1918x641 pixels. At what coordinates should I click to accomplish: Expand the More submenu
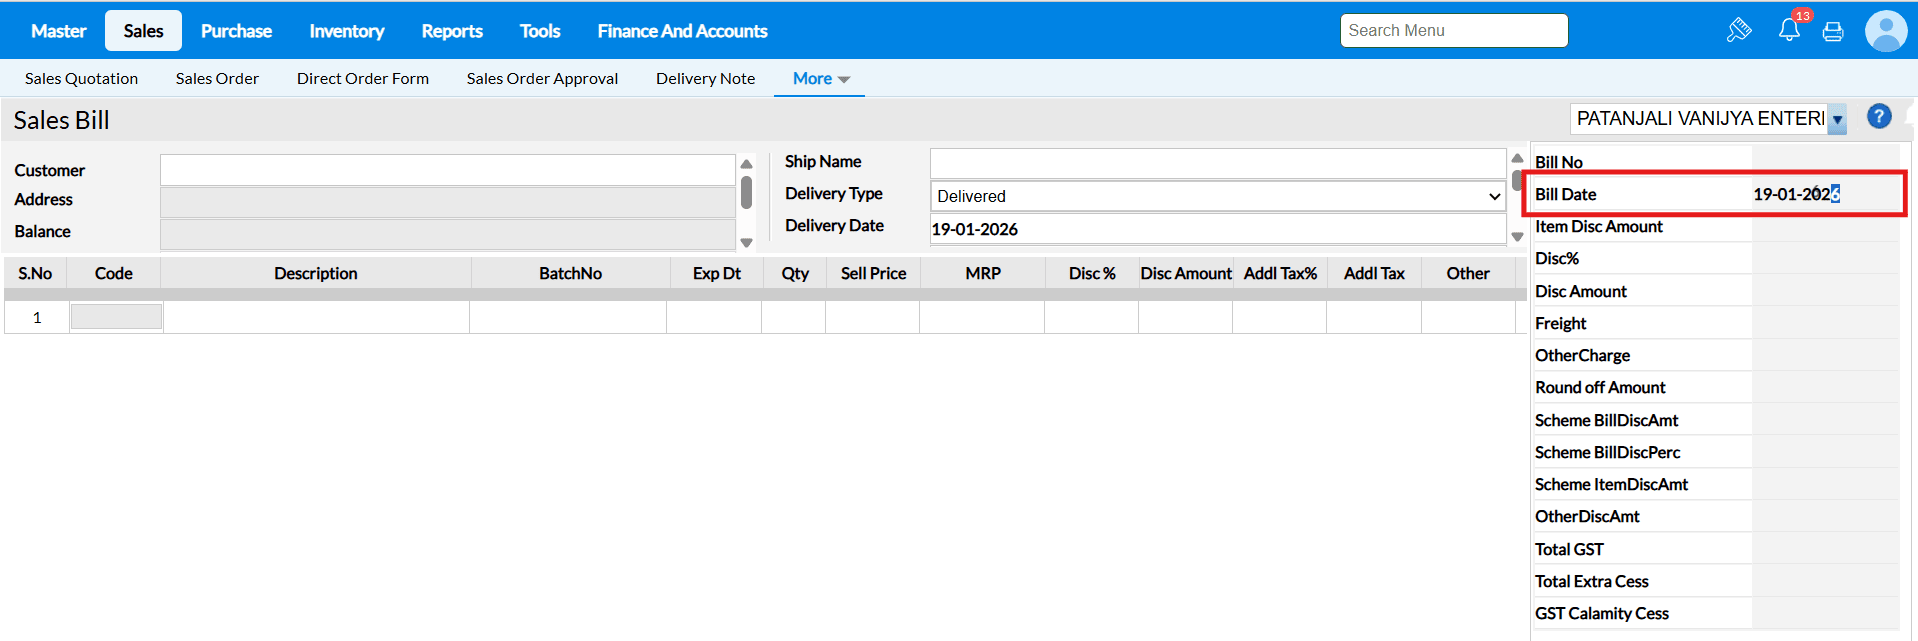(x=820, y=78)
